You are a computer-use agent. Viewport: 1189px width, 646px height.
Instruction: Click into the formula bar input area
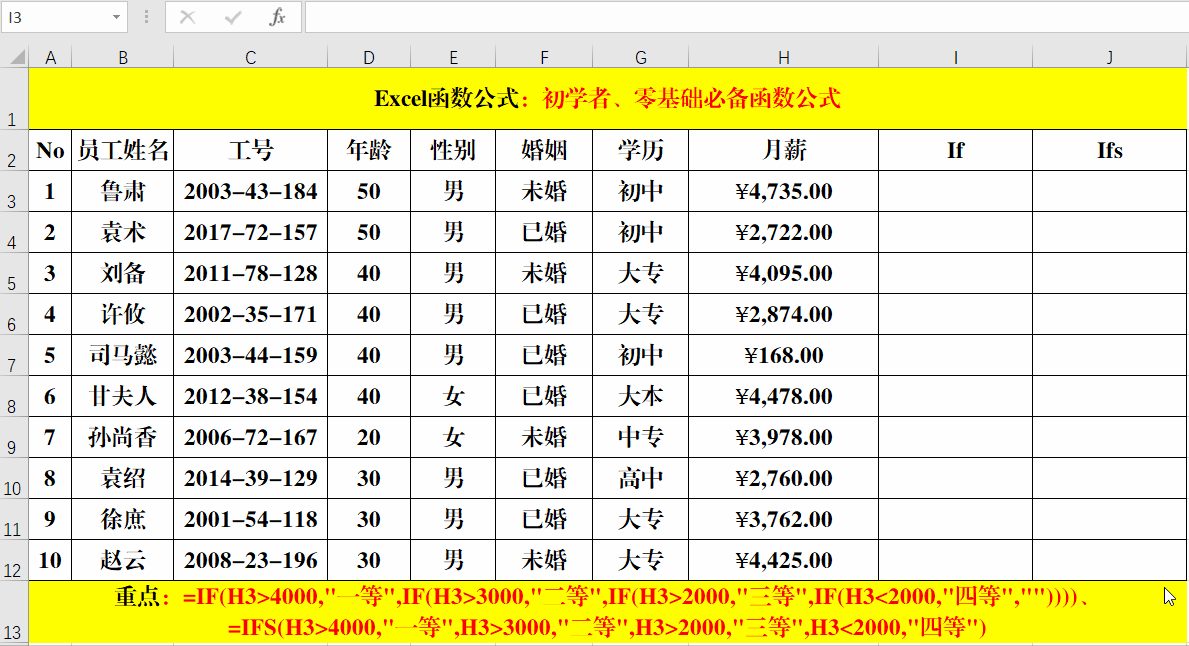tap(746, 17)
